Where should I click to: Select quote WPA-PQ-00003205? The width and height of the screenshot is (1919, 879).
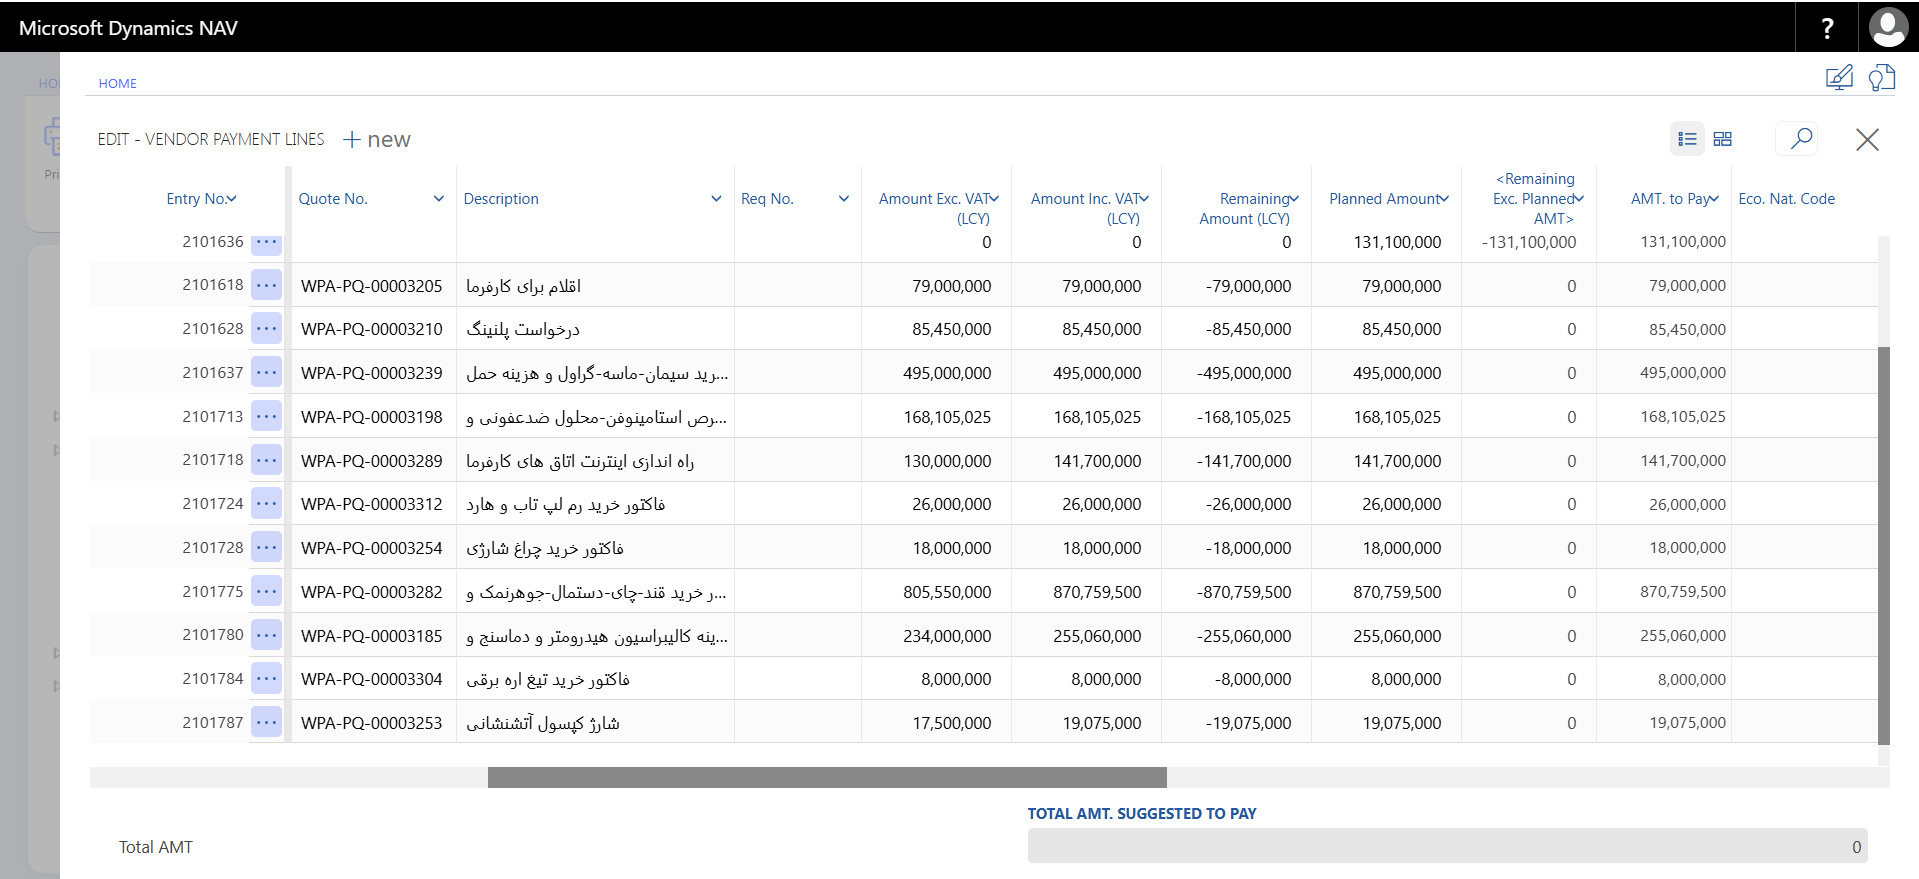click(371, 286)
